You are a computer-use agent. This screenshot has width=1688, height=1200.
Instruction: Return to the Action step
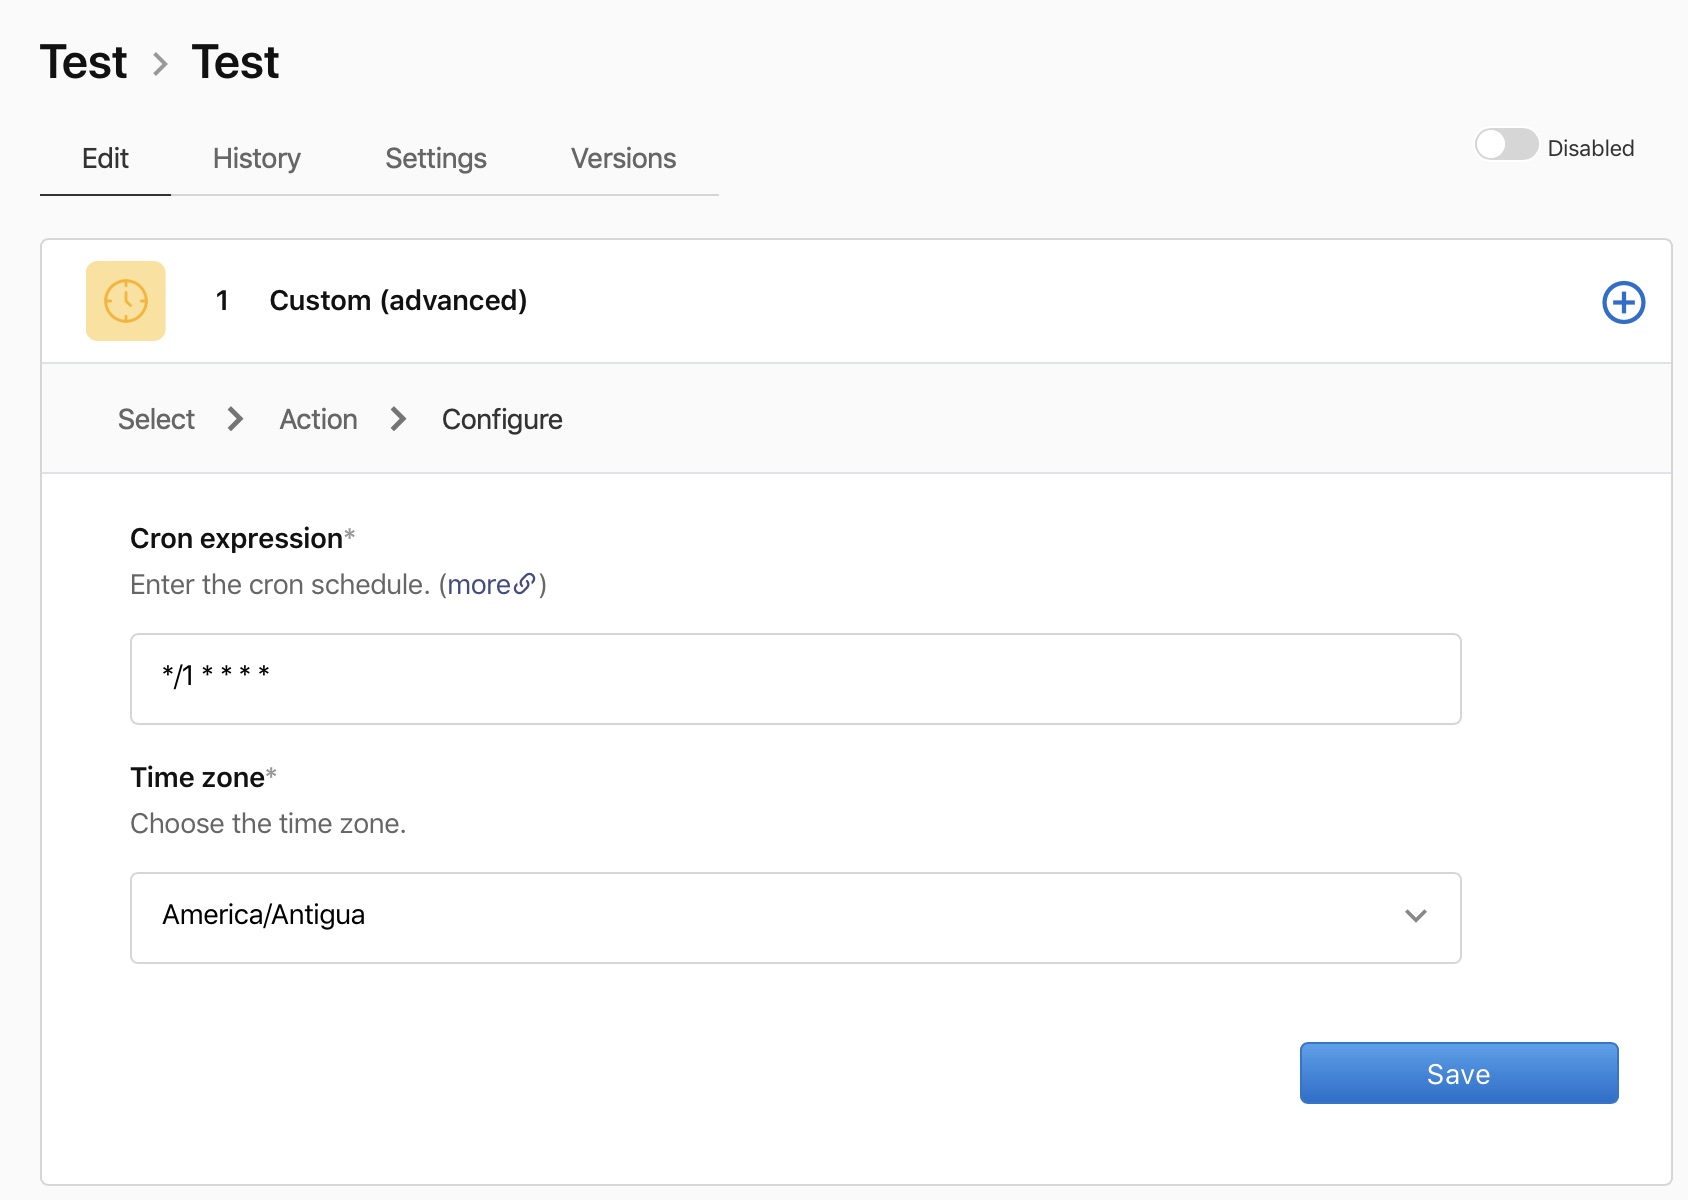tap(318, 419)
